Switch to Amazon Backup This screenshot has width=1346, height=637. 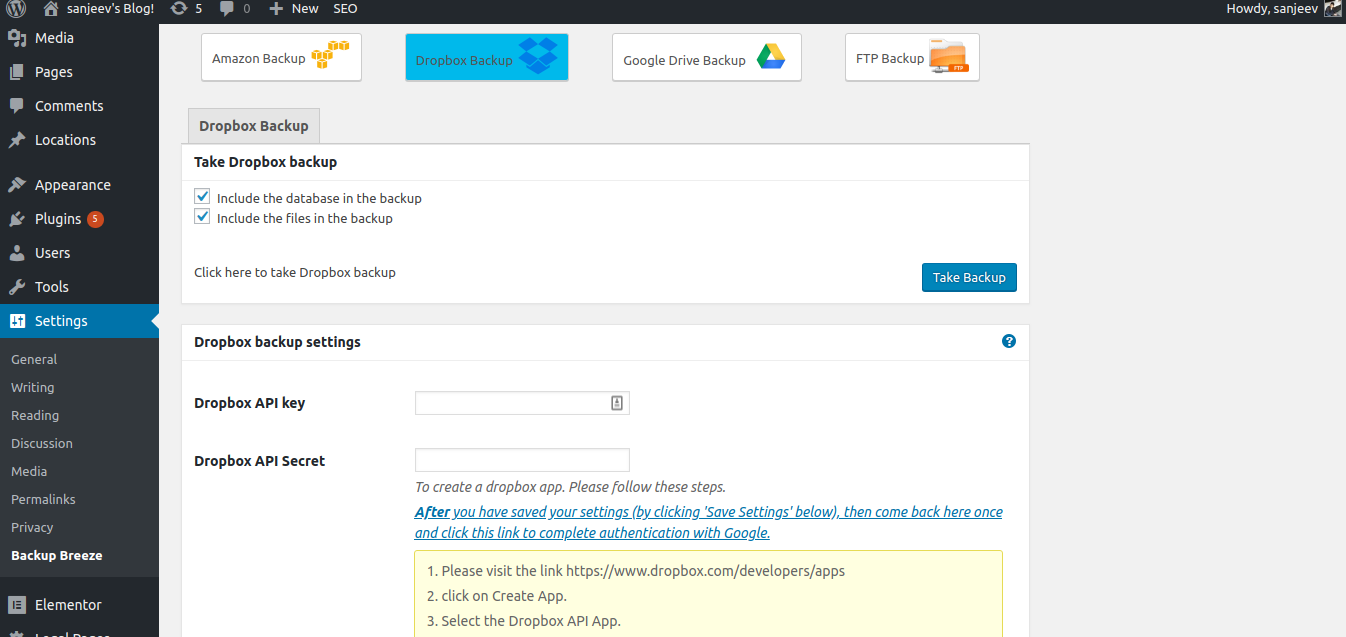[281, 57]
